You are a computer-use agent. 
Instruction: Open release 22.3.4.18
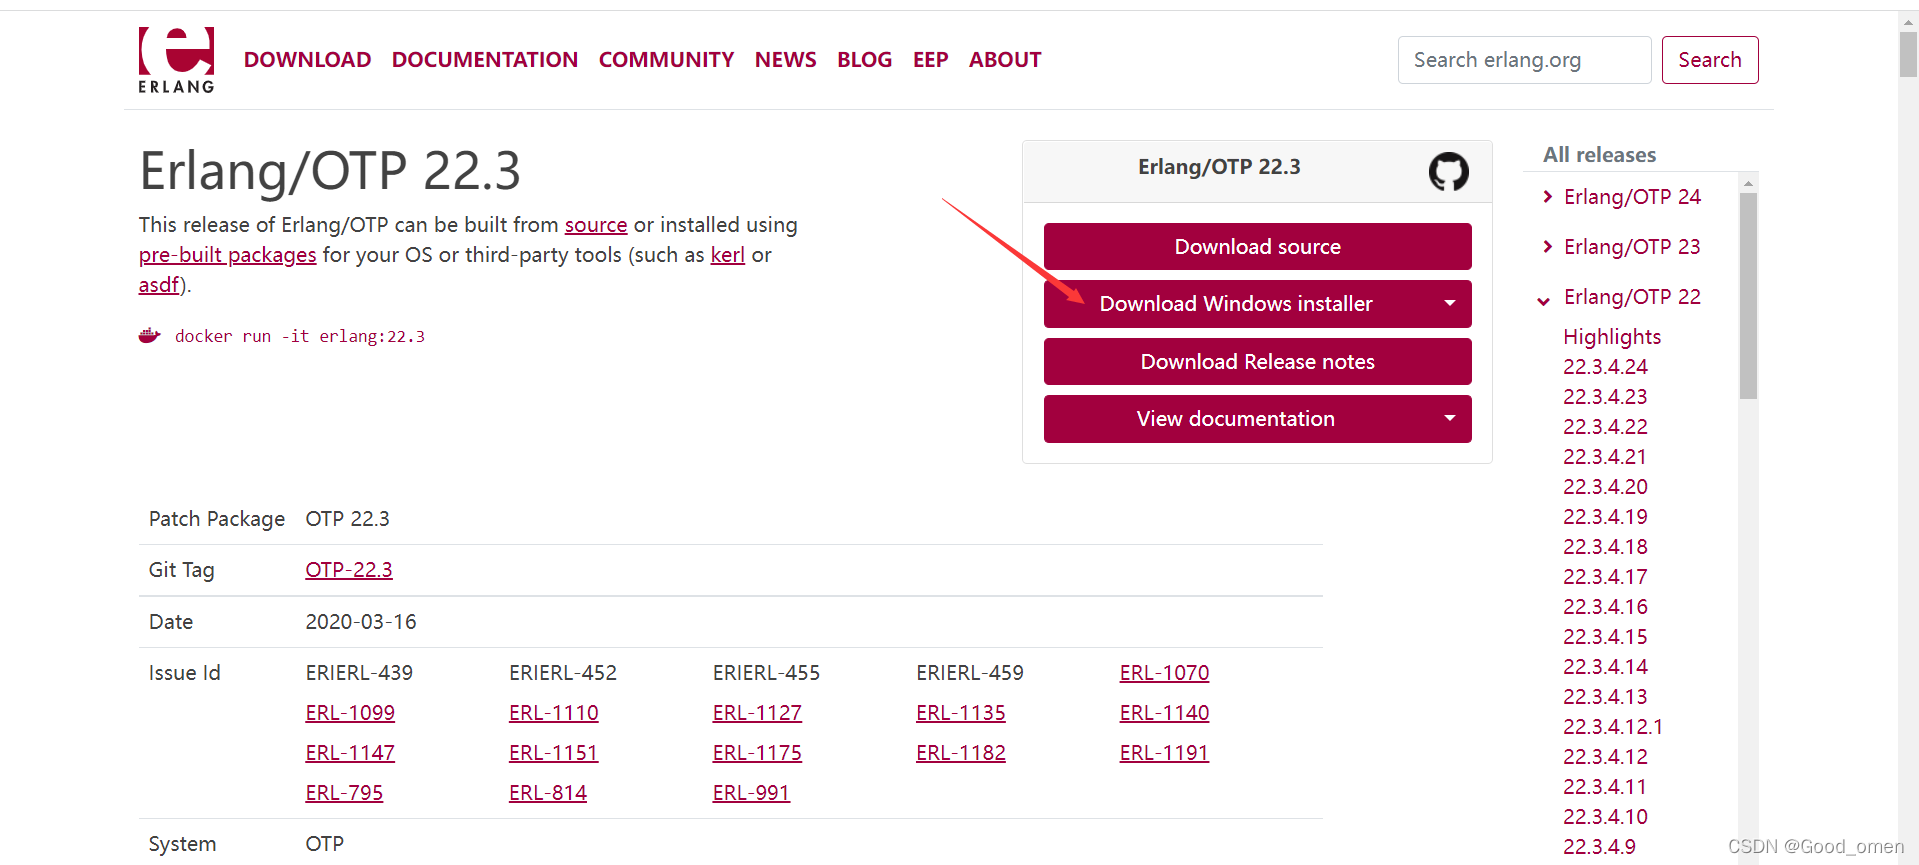pos(1605,547)
